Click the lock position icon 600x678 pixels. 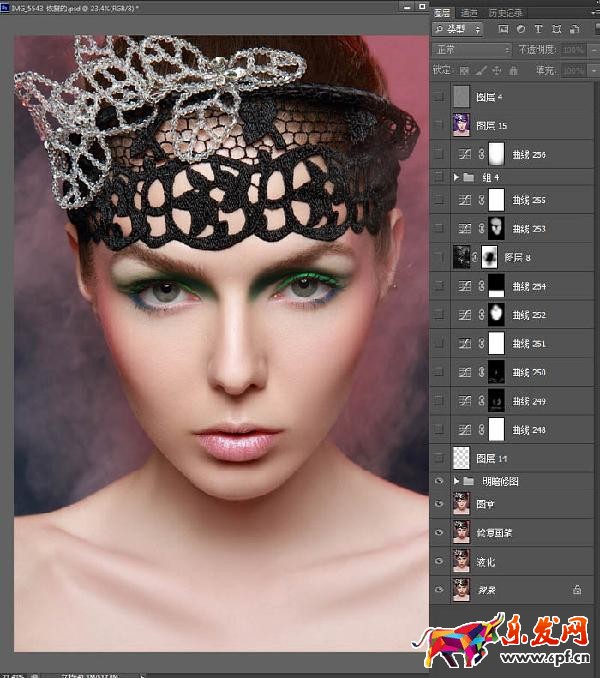click(497, 71)
